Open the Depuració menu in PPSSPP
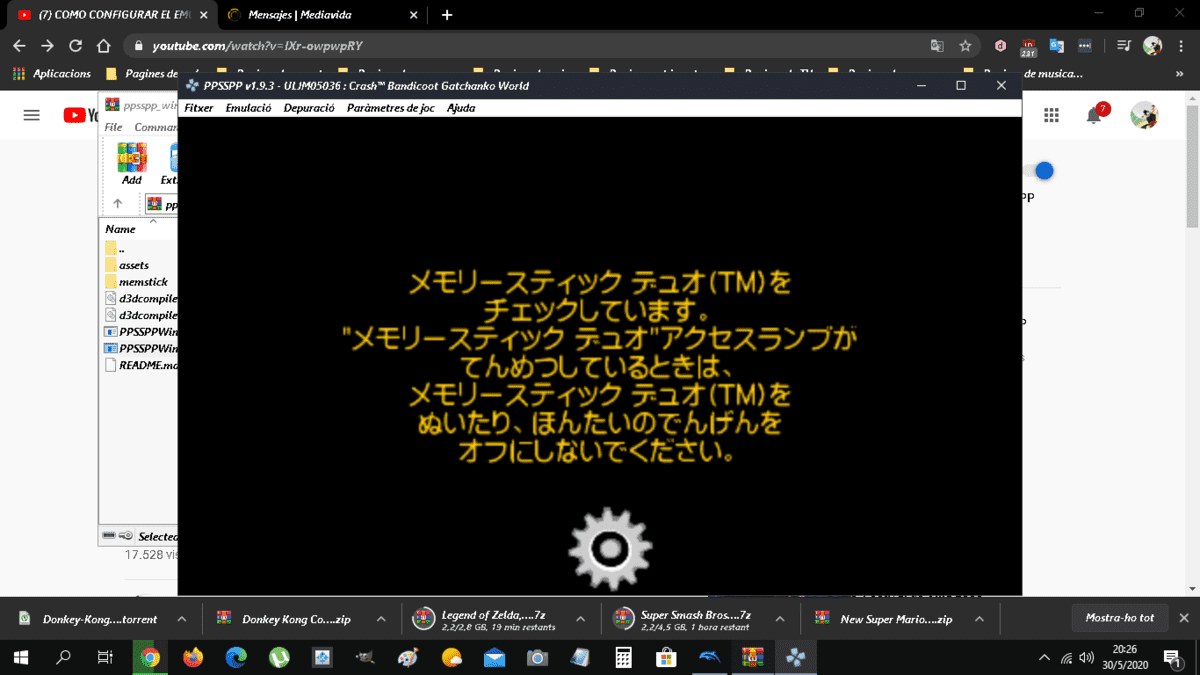 click(309, 108)
